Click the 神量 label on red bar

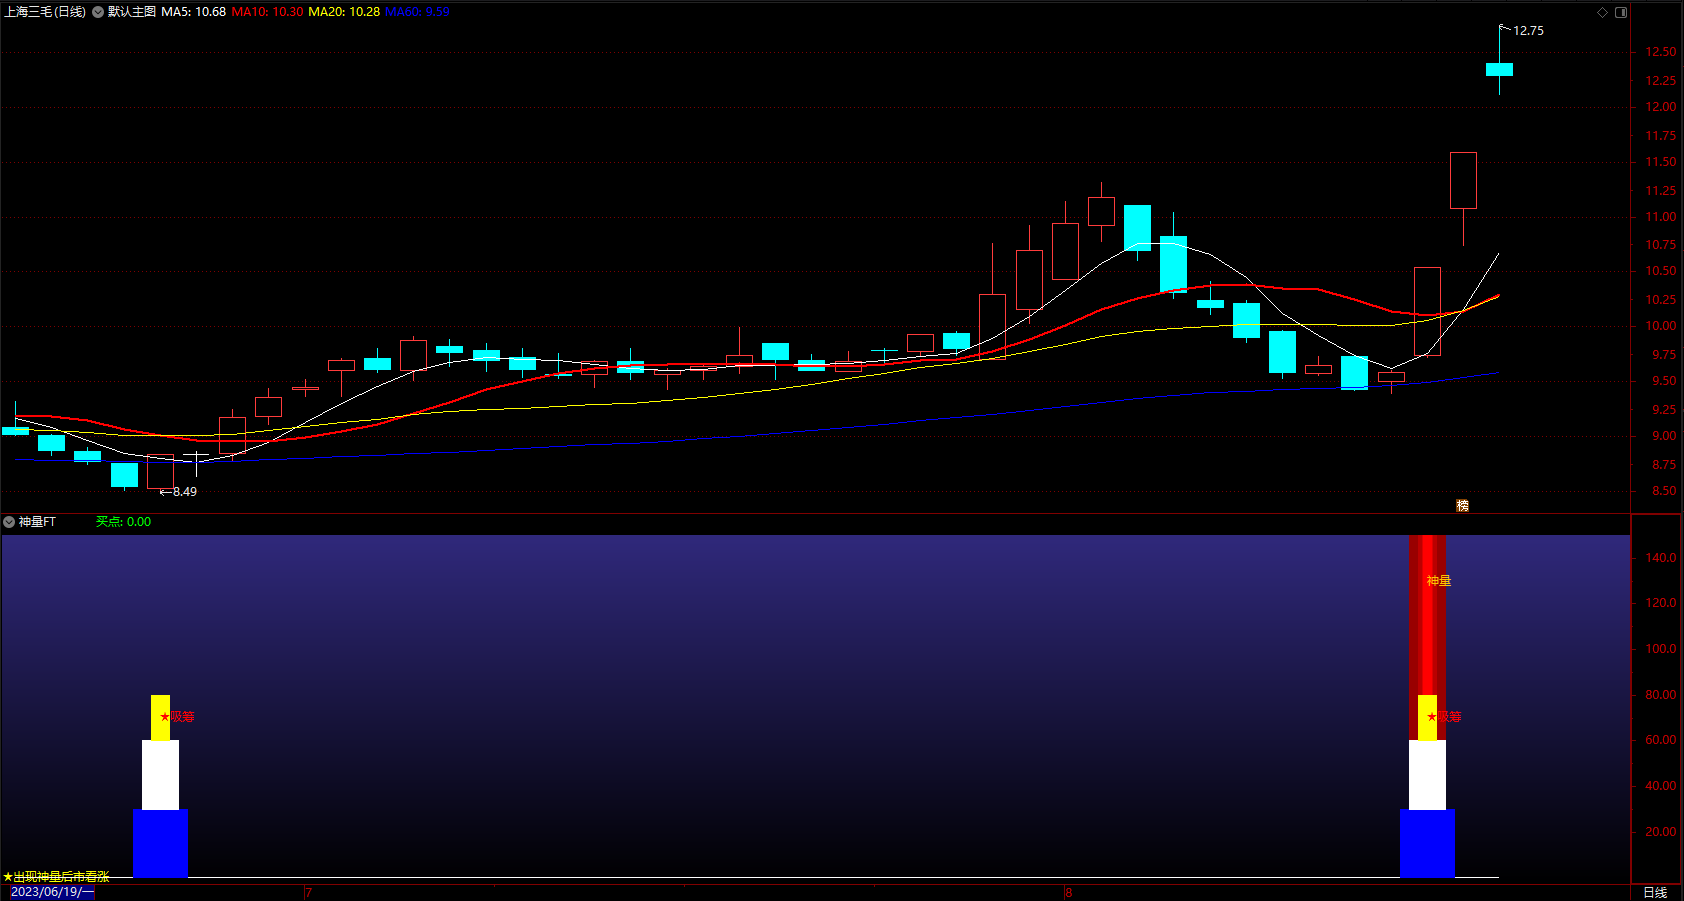(x=1439, y=581)
